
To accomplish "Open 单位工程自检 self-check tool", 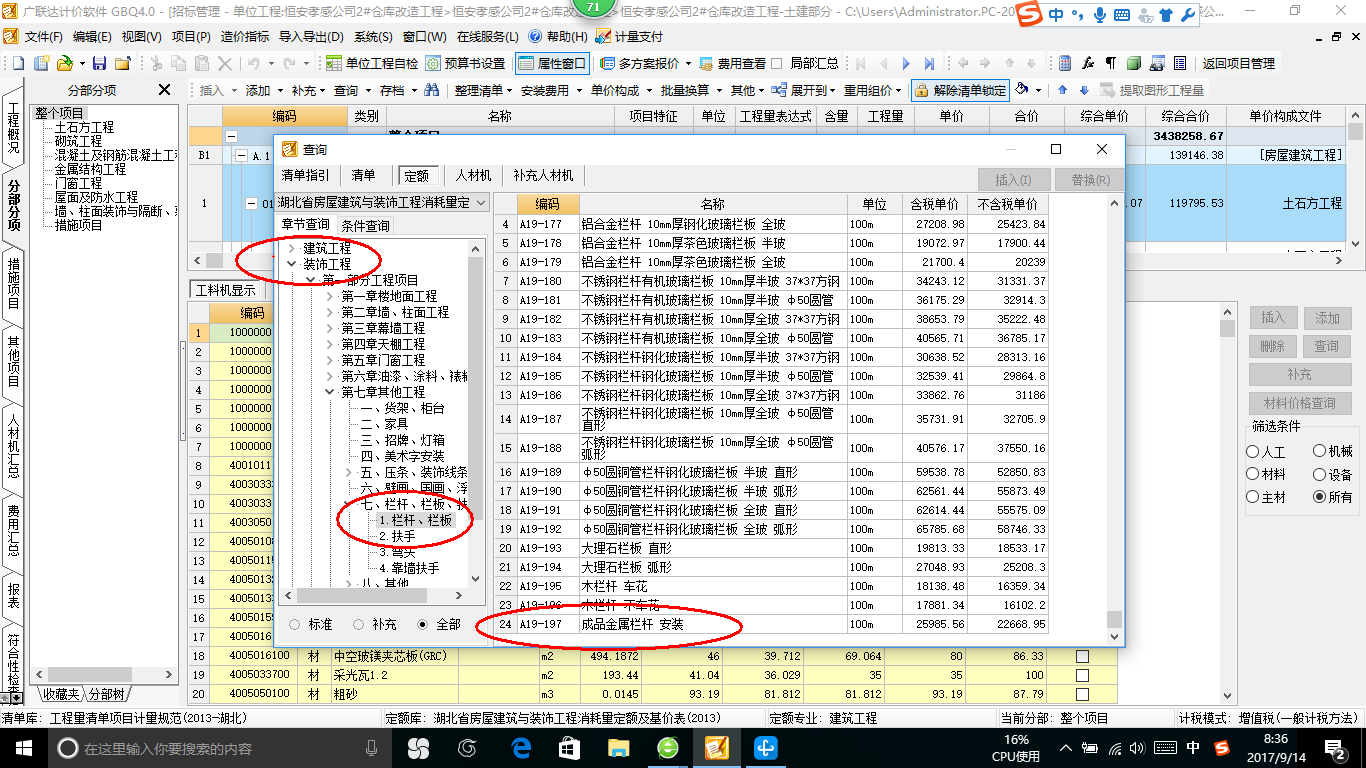I will (372, 63).
